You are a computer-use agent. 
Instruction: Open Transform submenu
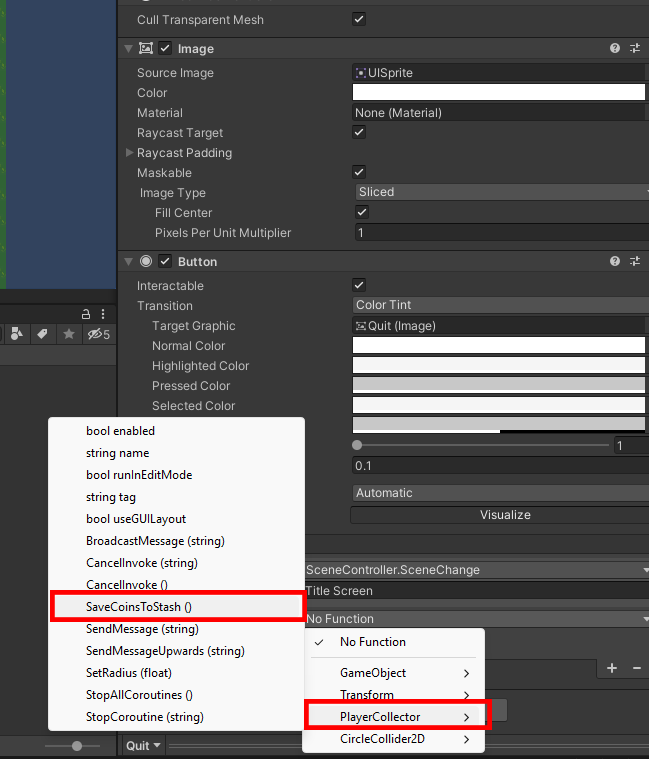[x=393, y=695]
